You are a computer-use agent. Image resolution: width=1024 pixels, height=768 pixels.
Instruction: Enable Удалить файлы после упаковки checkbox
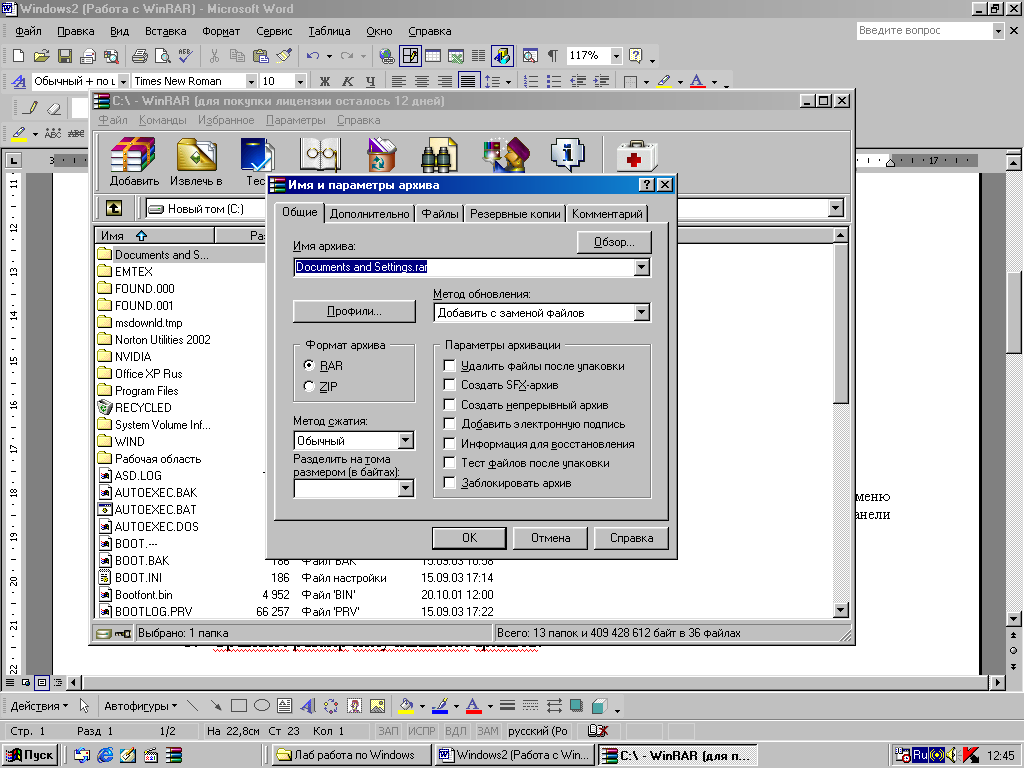pyautogui.click(x=449, y=365)
